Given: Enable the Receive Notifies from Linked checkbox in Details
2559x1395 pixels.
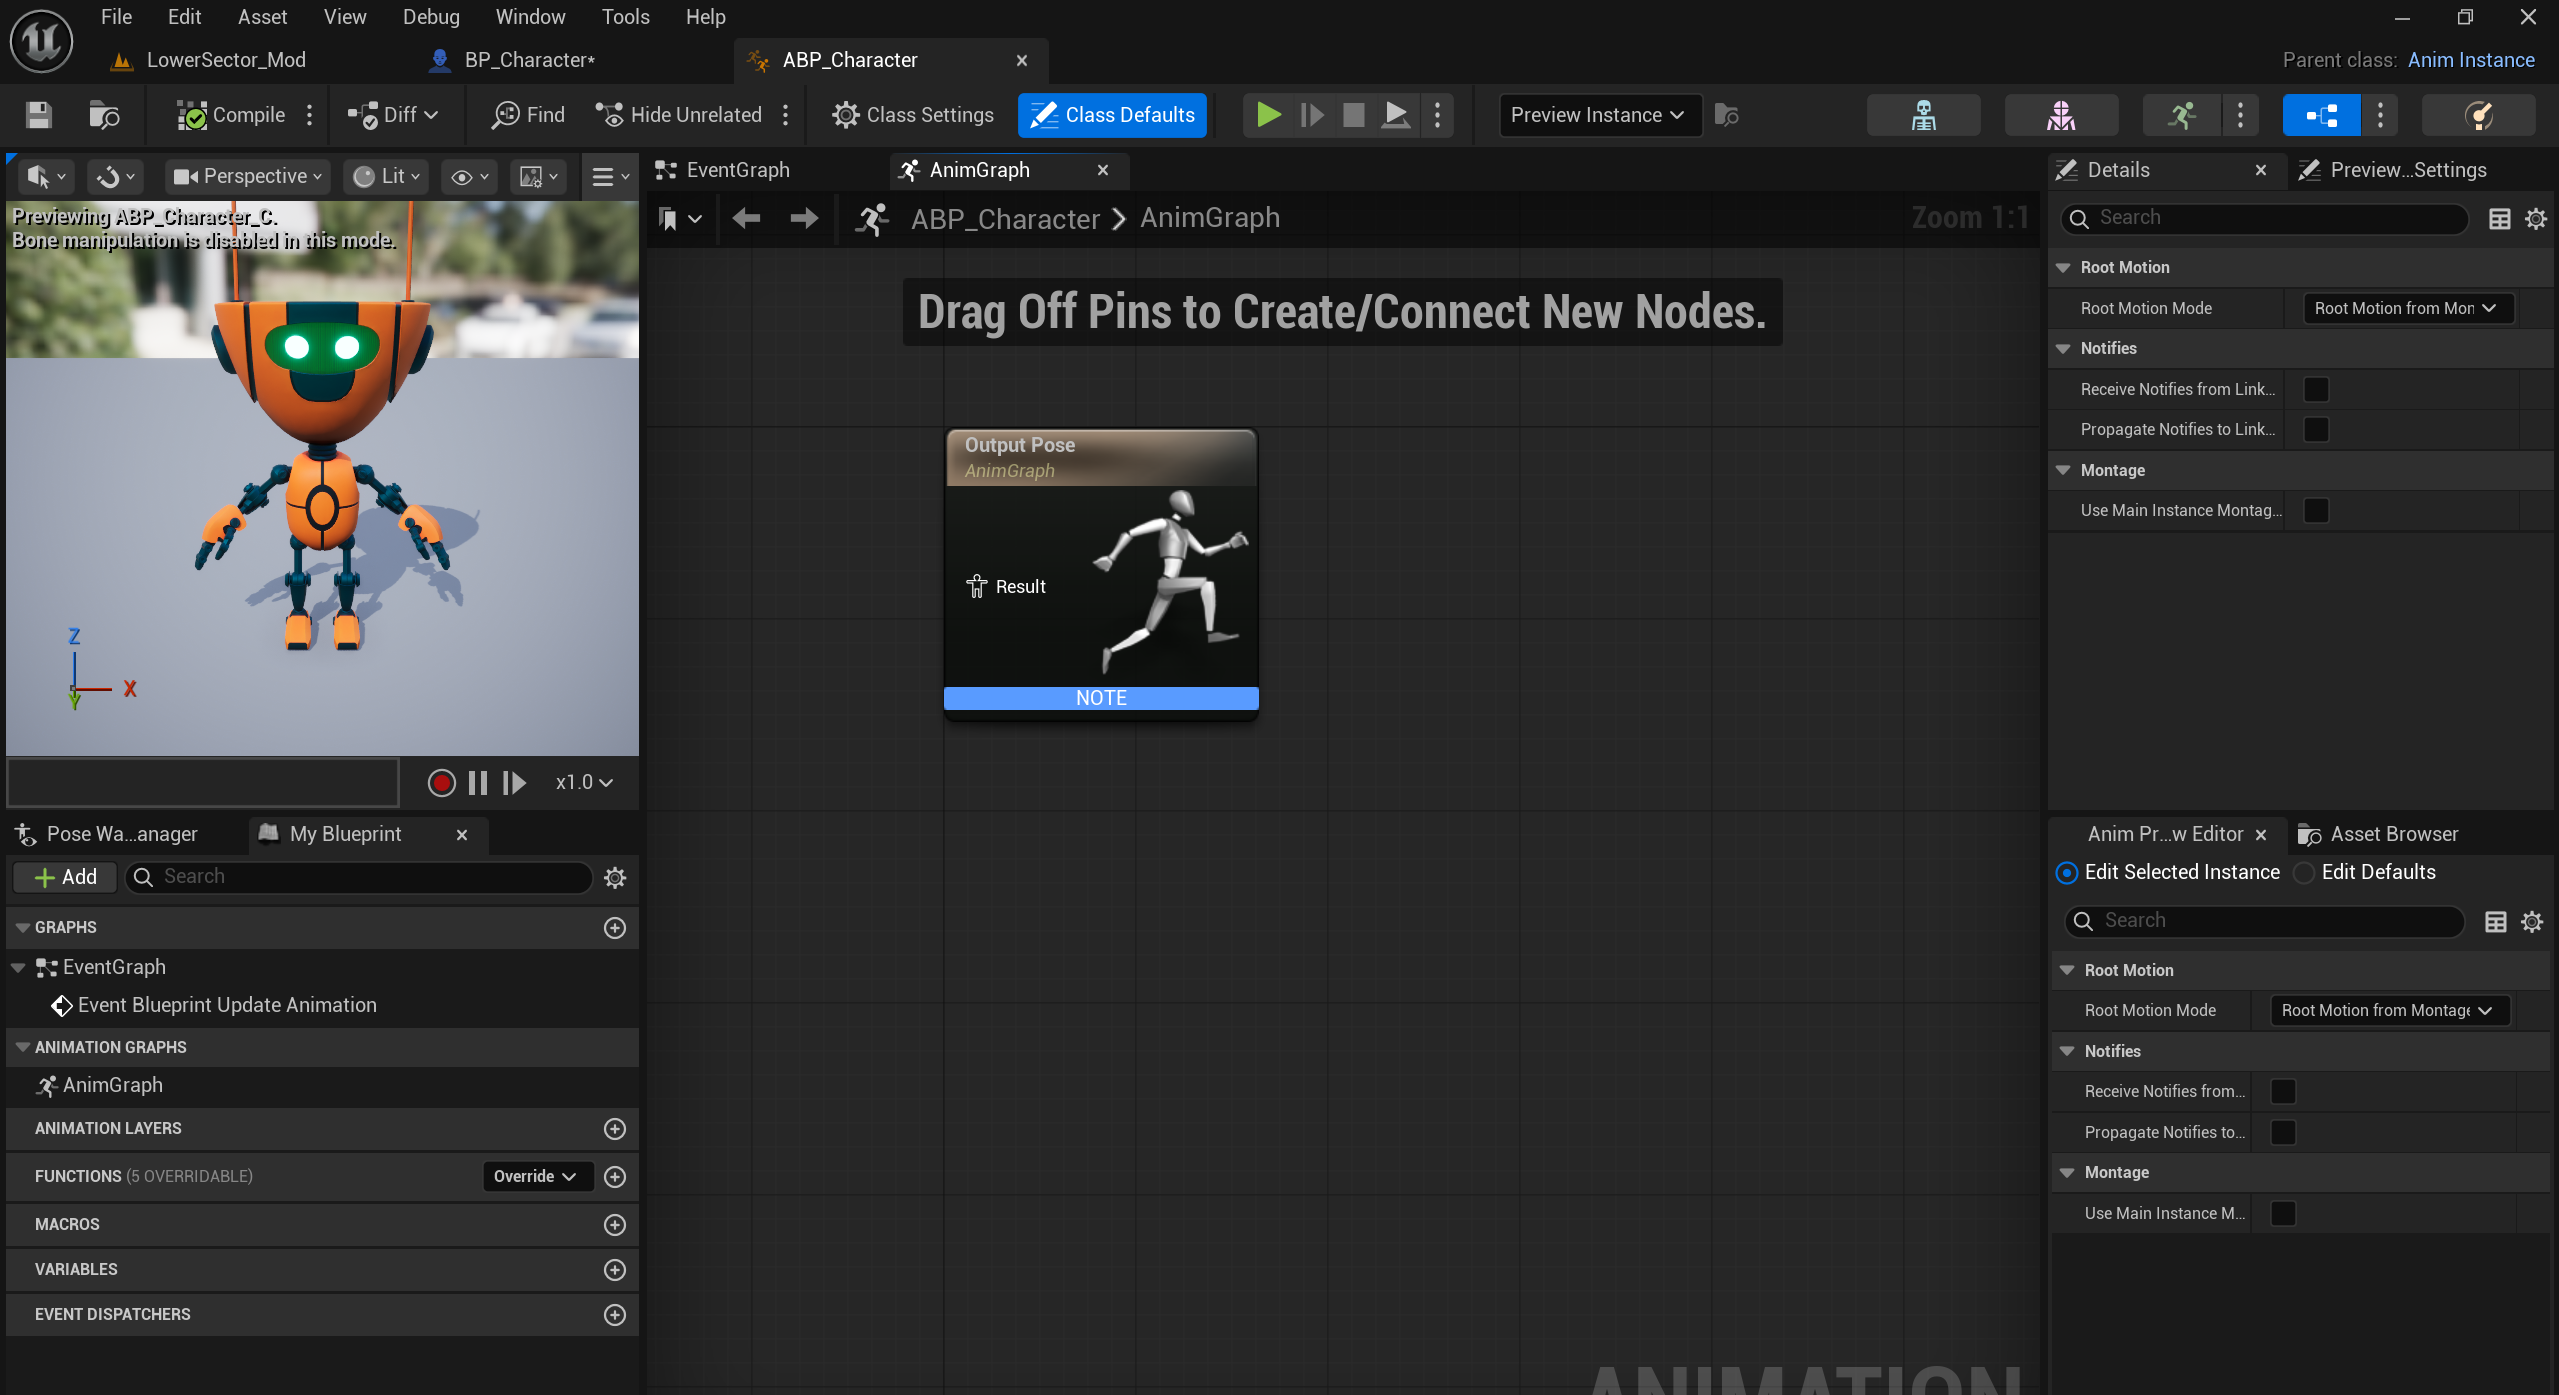Looking at the screenshot, I should pyautogui.click(x=2316, y=389).
